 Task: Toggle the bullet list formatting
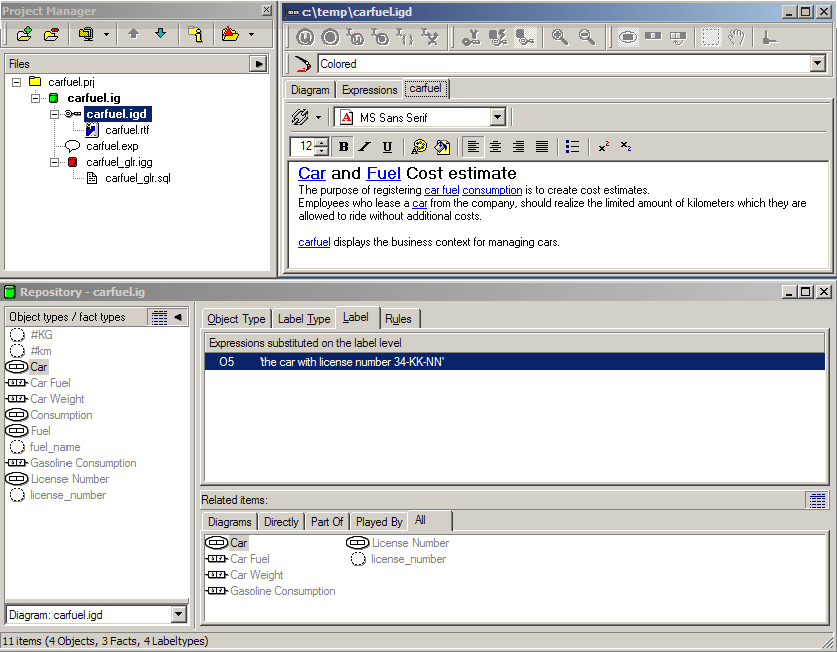click(x=572, y=146)
